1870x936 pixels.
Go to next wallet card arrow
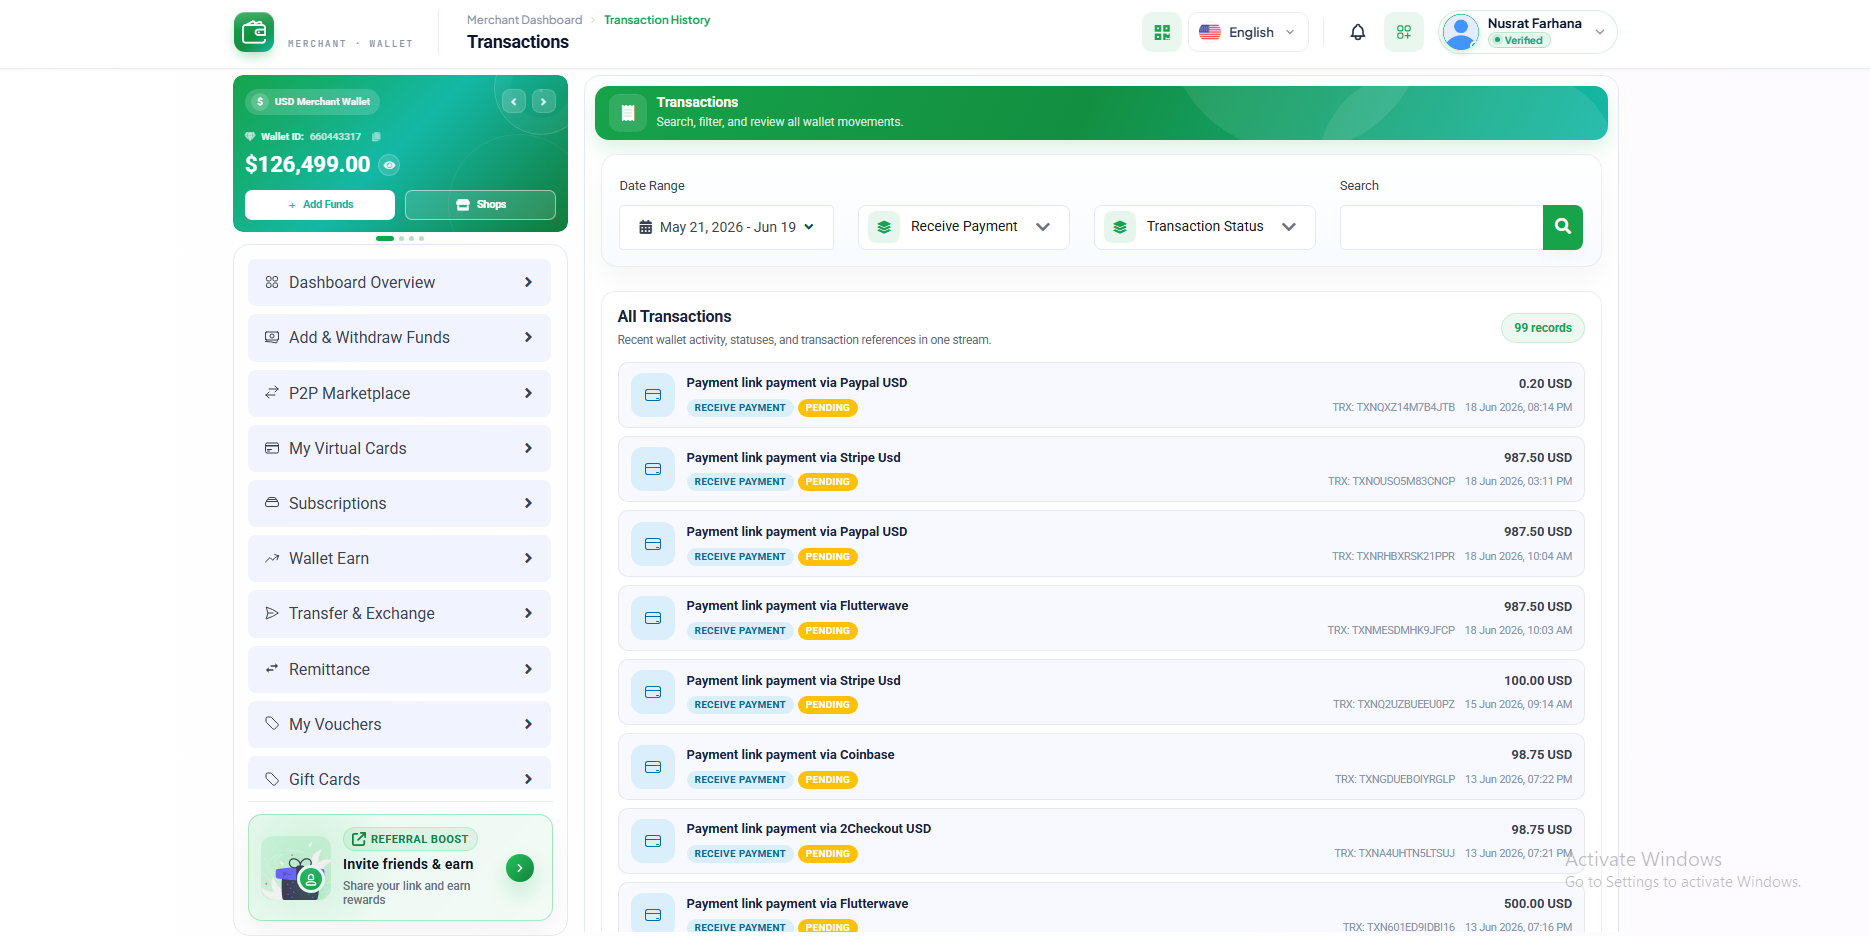(x=544, y=101)
